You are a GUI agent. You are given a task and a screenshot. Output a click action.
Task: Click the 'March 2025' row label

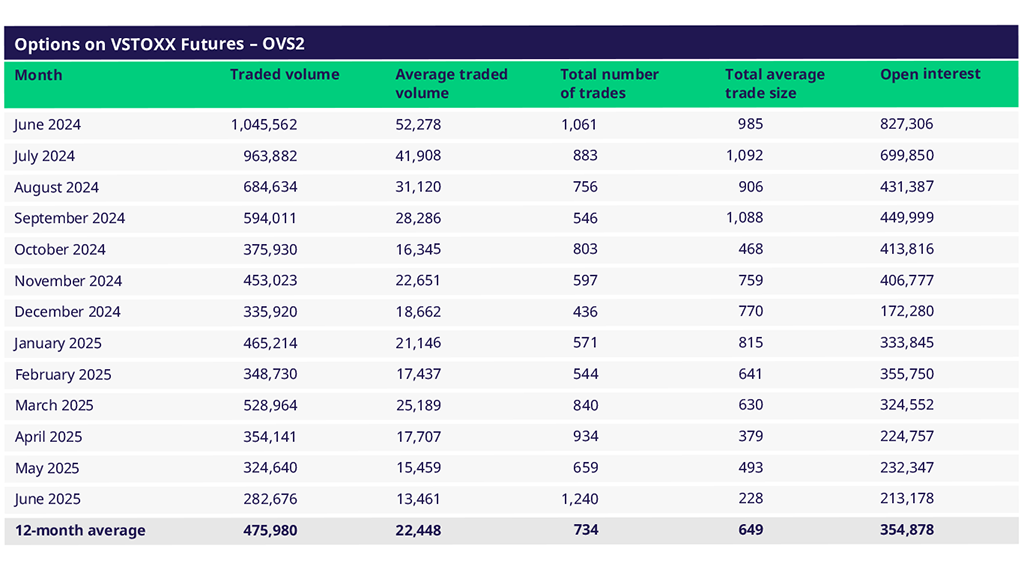pyautogui.click(x=54, y=405)
